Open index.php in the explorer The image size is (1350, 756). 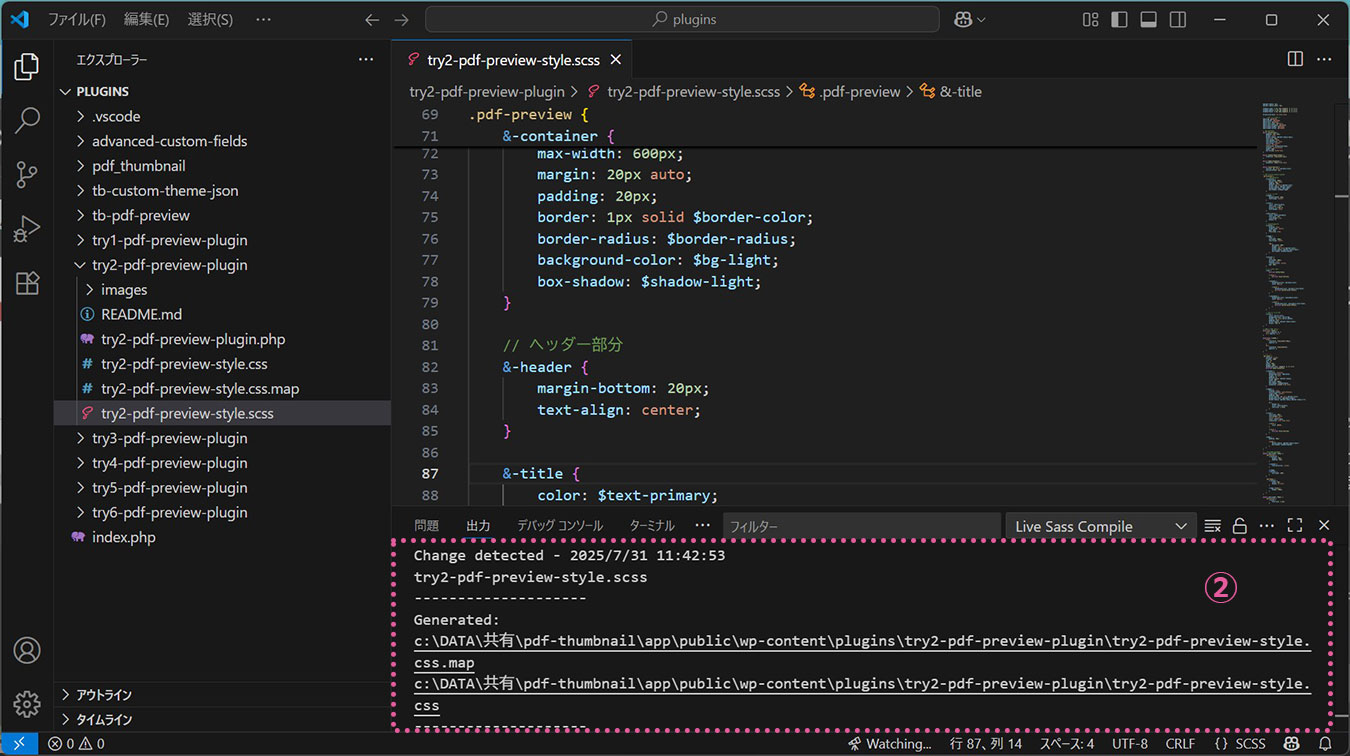coord(222,537)
